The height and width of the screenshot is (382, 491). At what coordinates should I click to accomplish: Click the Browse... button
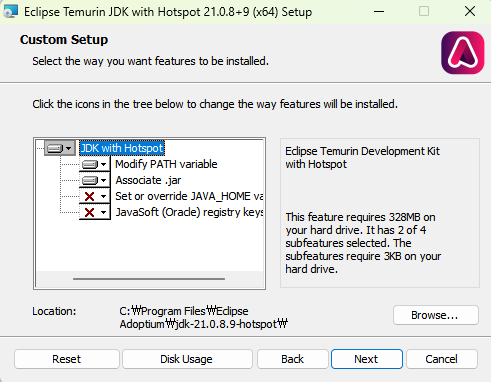(436, 315)
